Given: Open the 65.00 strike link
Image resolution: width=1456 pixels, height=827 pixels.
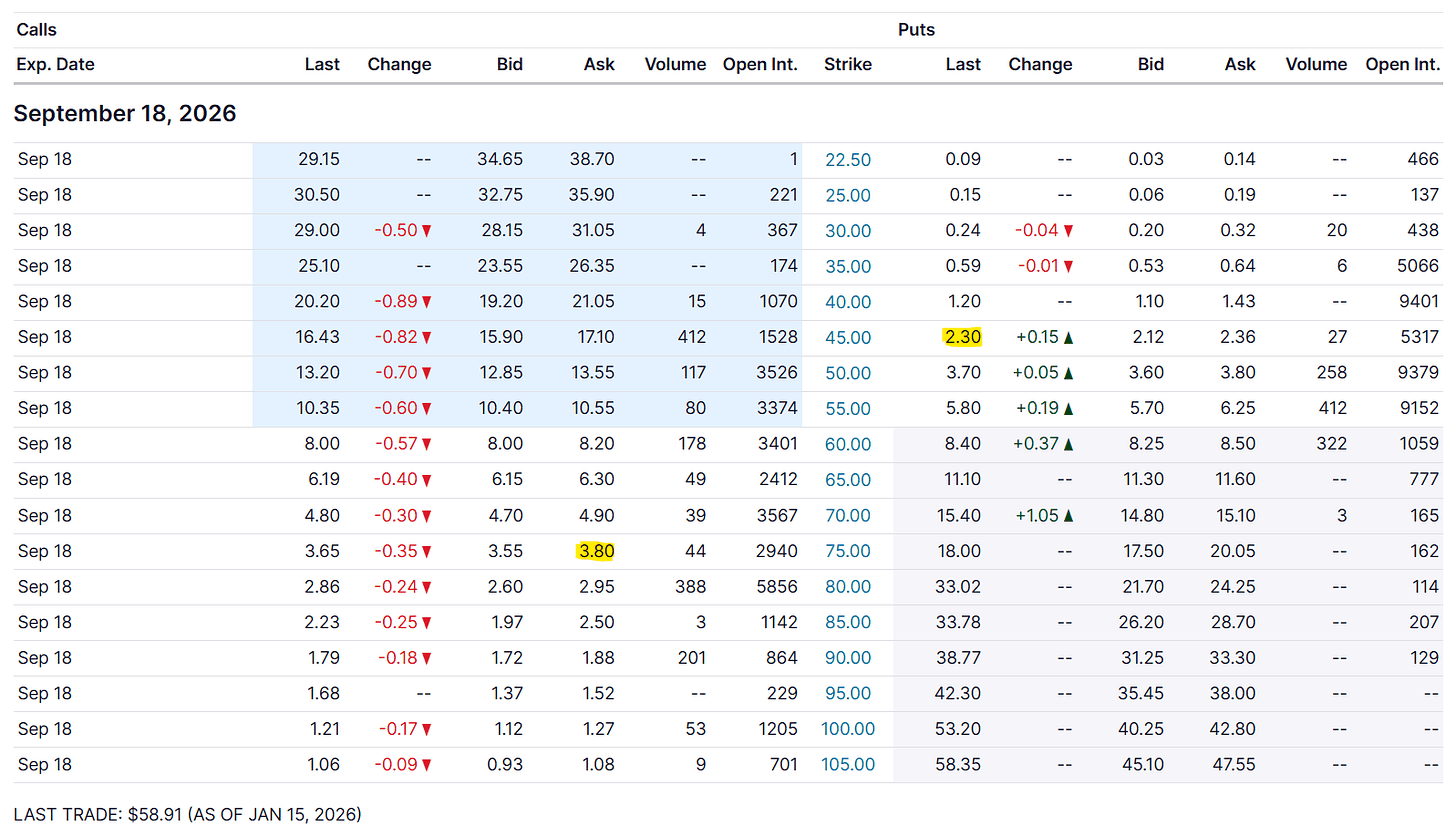Looking at the screenshot, I should (x=847, y=480).
